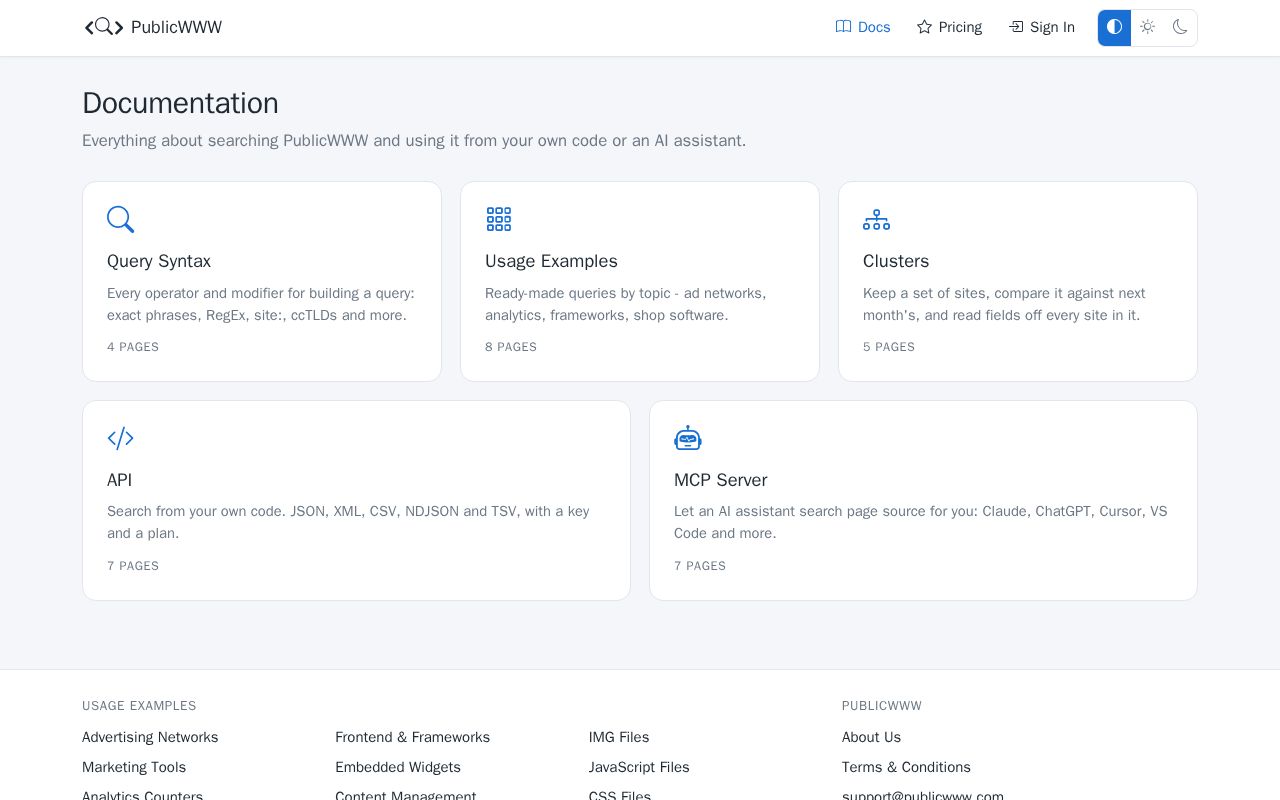Open IMG Files footer link
The image size is (1280, 800).
(x=619, y=737)
